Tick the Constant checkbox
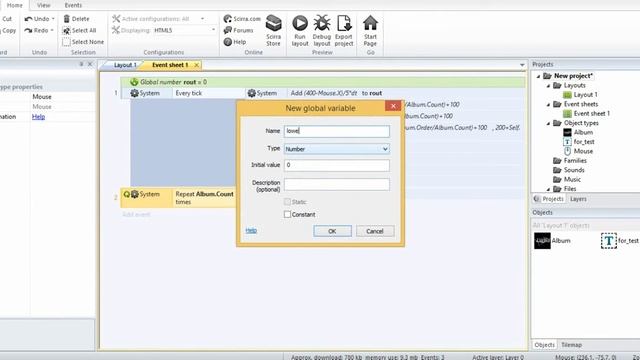Image resolution: width=640 pixels, height=360 pixels. (x=287, y=214)
